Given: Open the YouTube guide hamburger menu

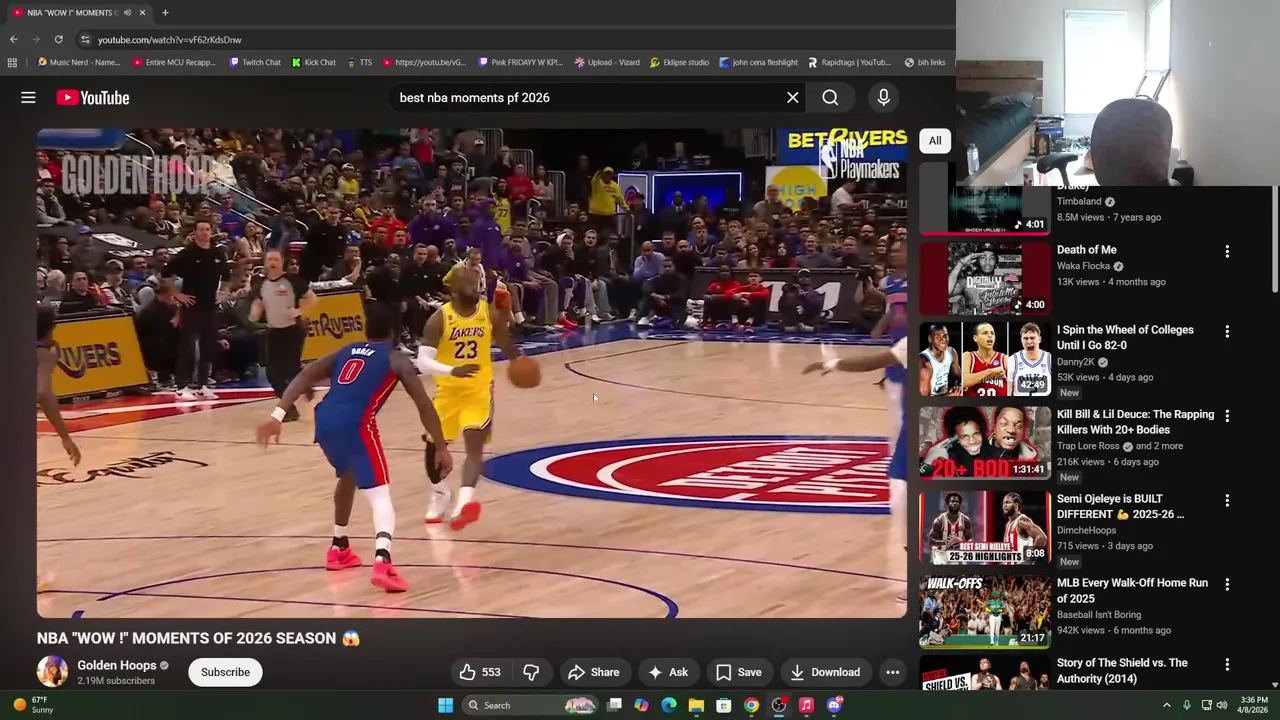Looking at the screenshot, I should pos(28,97).
